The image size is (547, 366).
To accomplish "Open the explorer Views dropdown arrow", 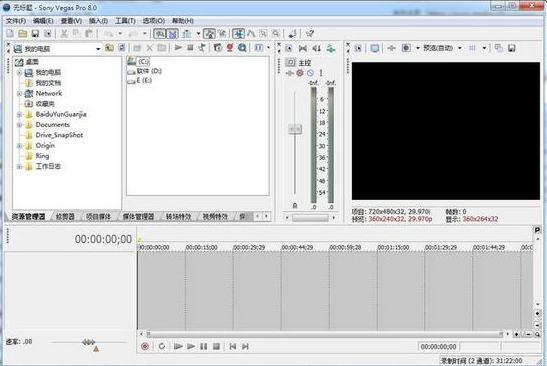I will [x=269, y=47].
